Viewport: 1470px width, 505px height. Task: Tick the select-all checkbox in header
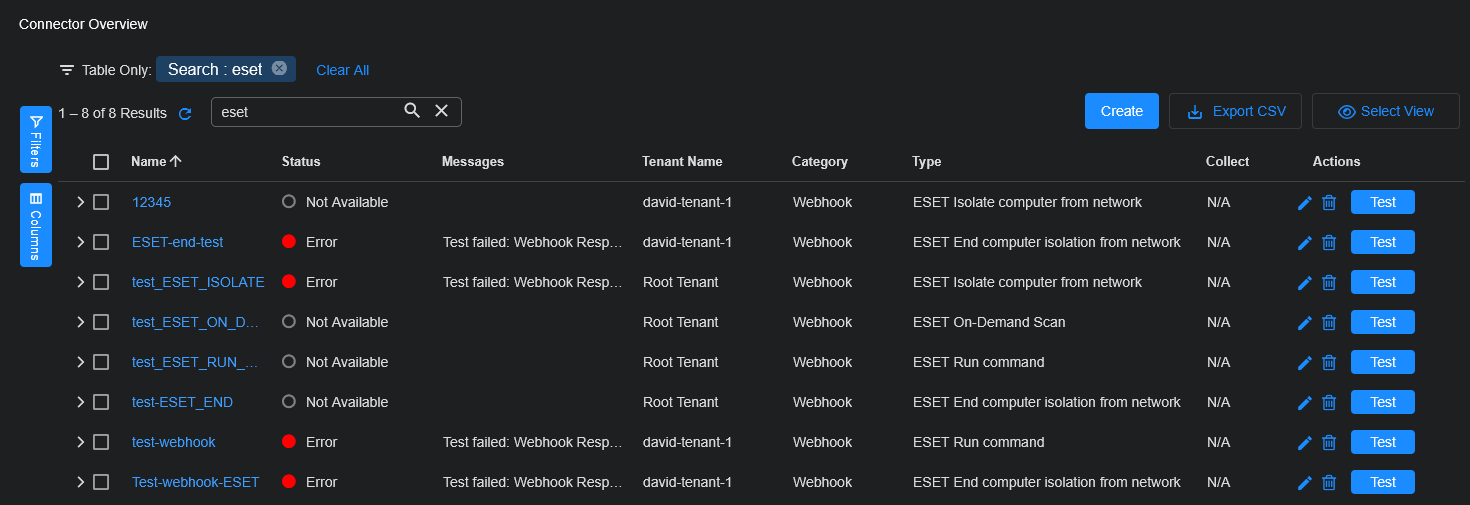tap(101, 162)
